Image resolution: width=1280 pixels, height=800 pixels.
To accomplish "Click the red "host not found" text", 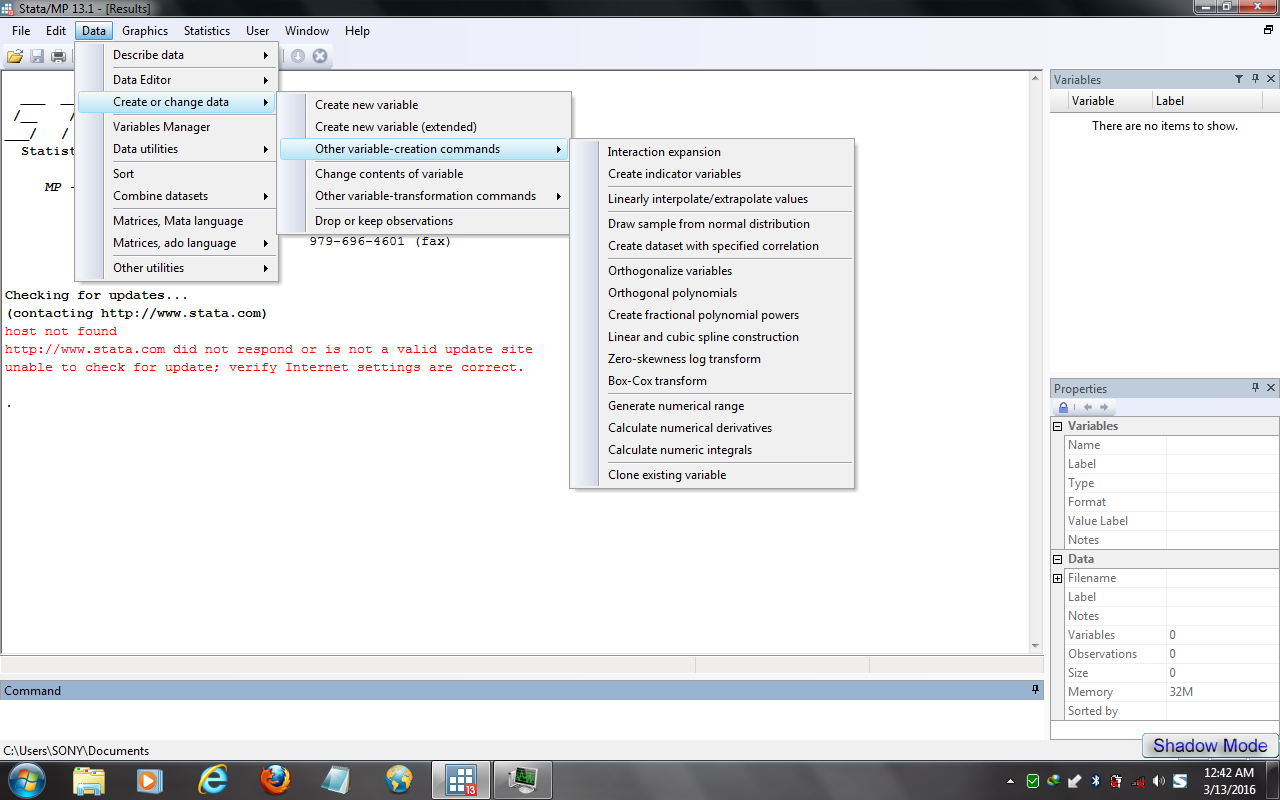I will [x=61, y=331].
